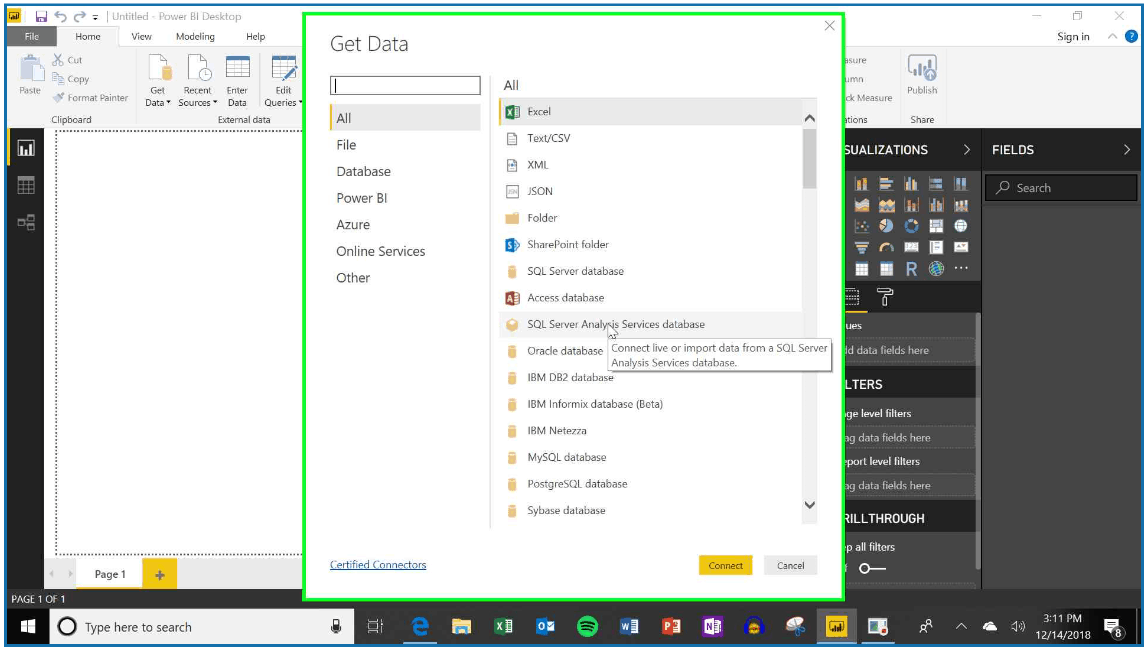Open the Help ribbon tab
The width and height of the screenshot is (1148, 649).
pos(256,37)
